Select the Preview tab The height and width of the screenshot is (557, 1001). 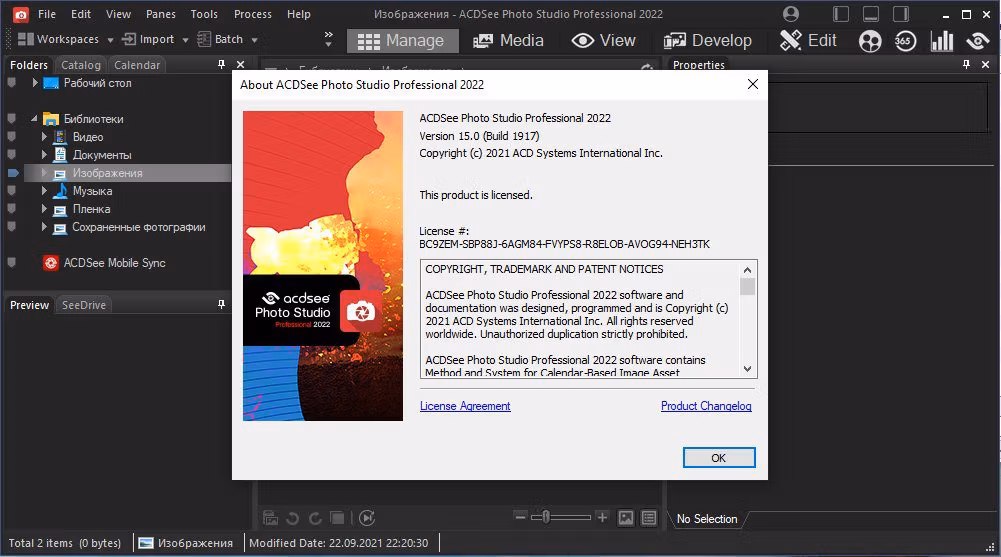point(29,305)
